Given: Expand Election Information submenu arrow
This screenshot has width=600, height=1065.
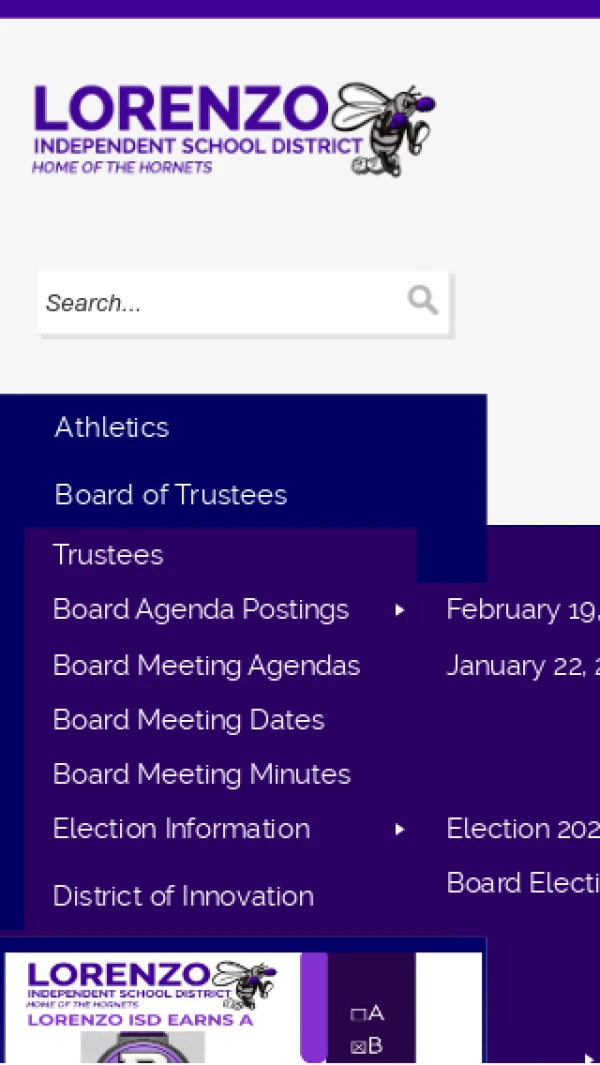Looking at the screenshot, I should point(400,829).
